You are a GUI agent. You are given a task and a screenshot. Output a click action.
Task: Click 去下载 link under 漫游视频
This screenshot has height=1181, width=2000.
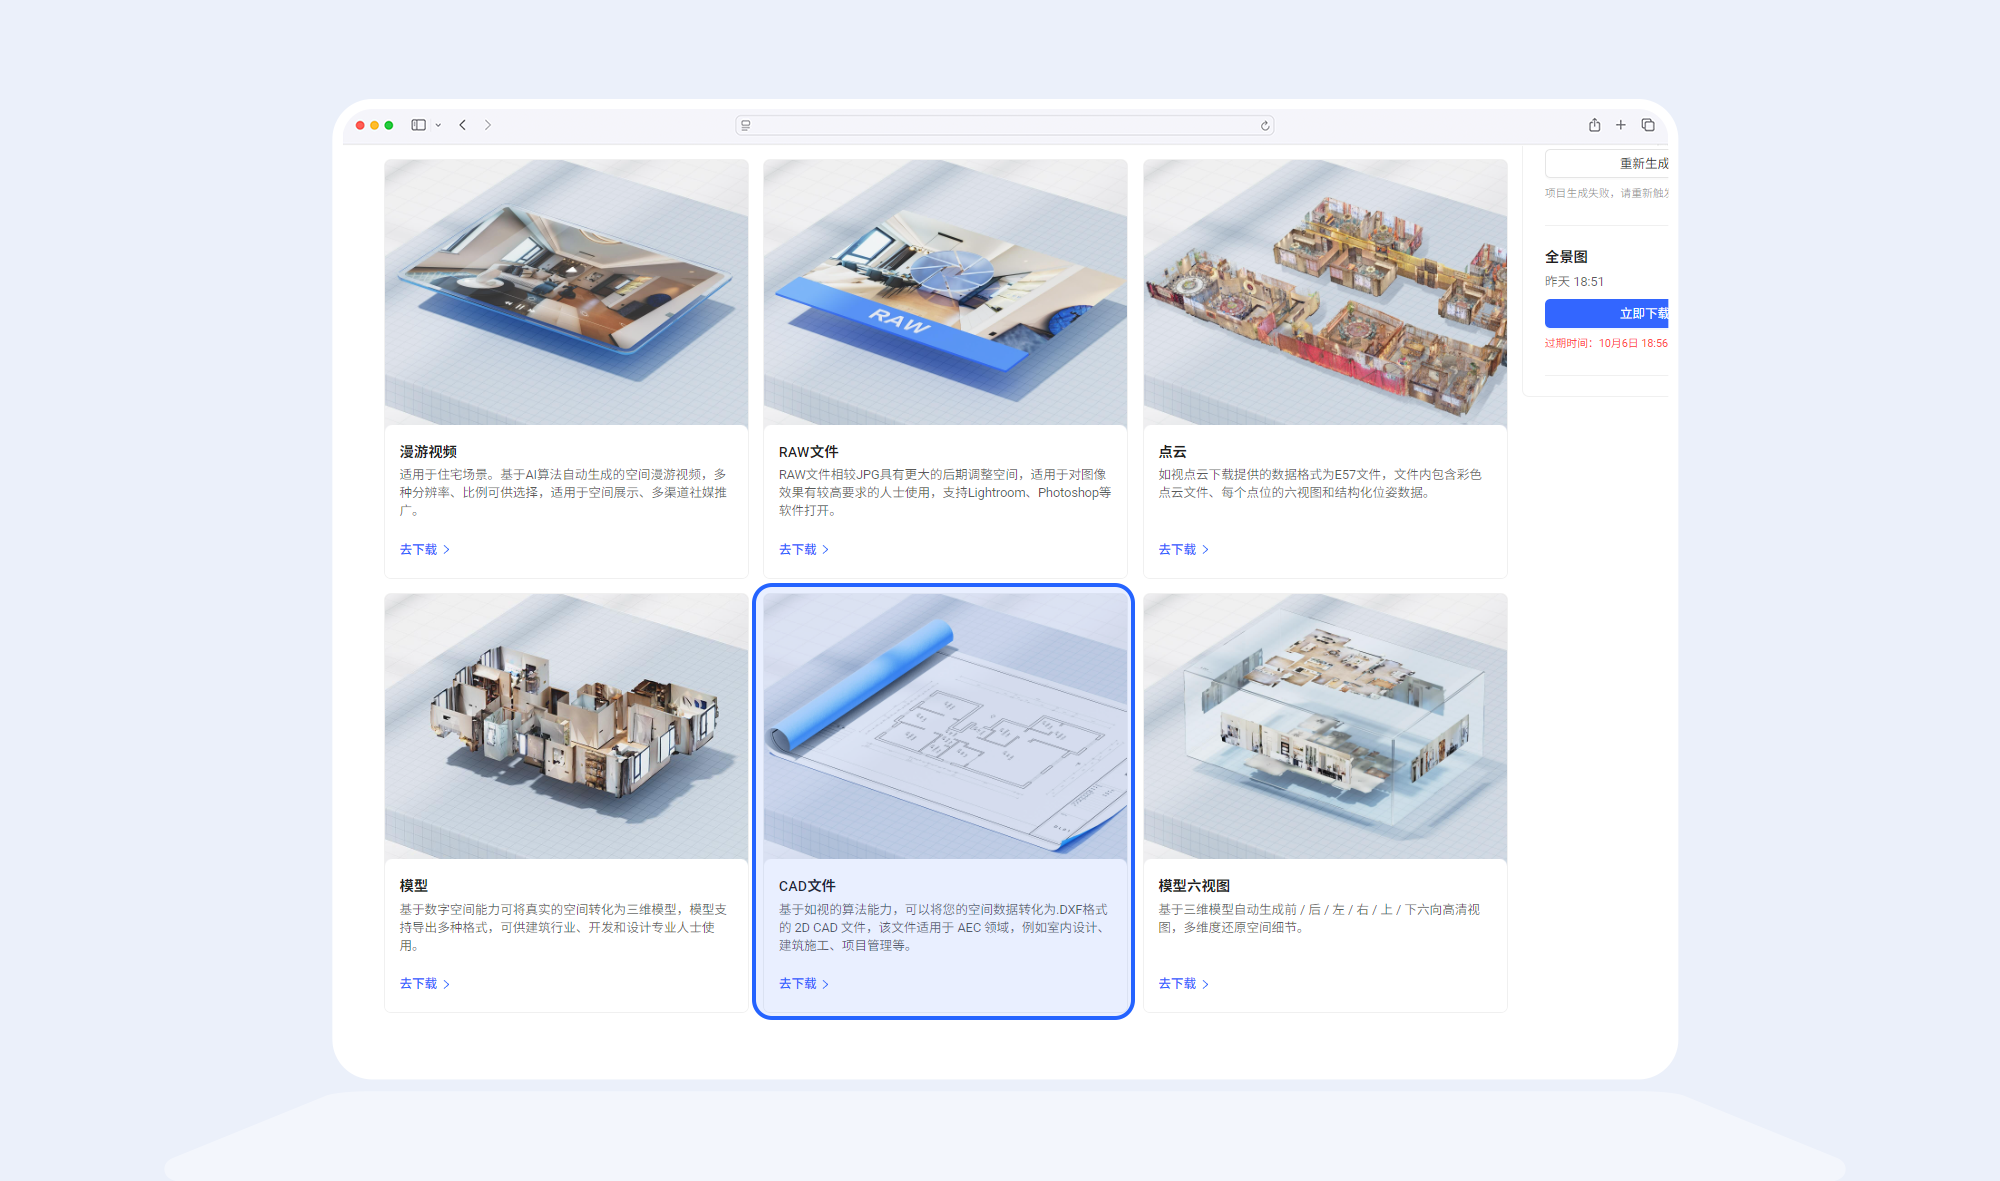425,549
